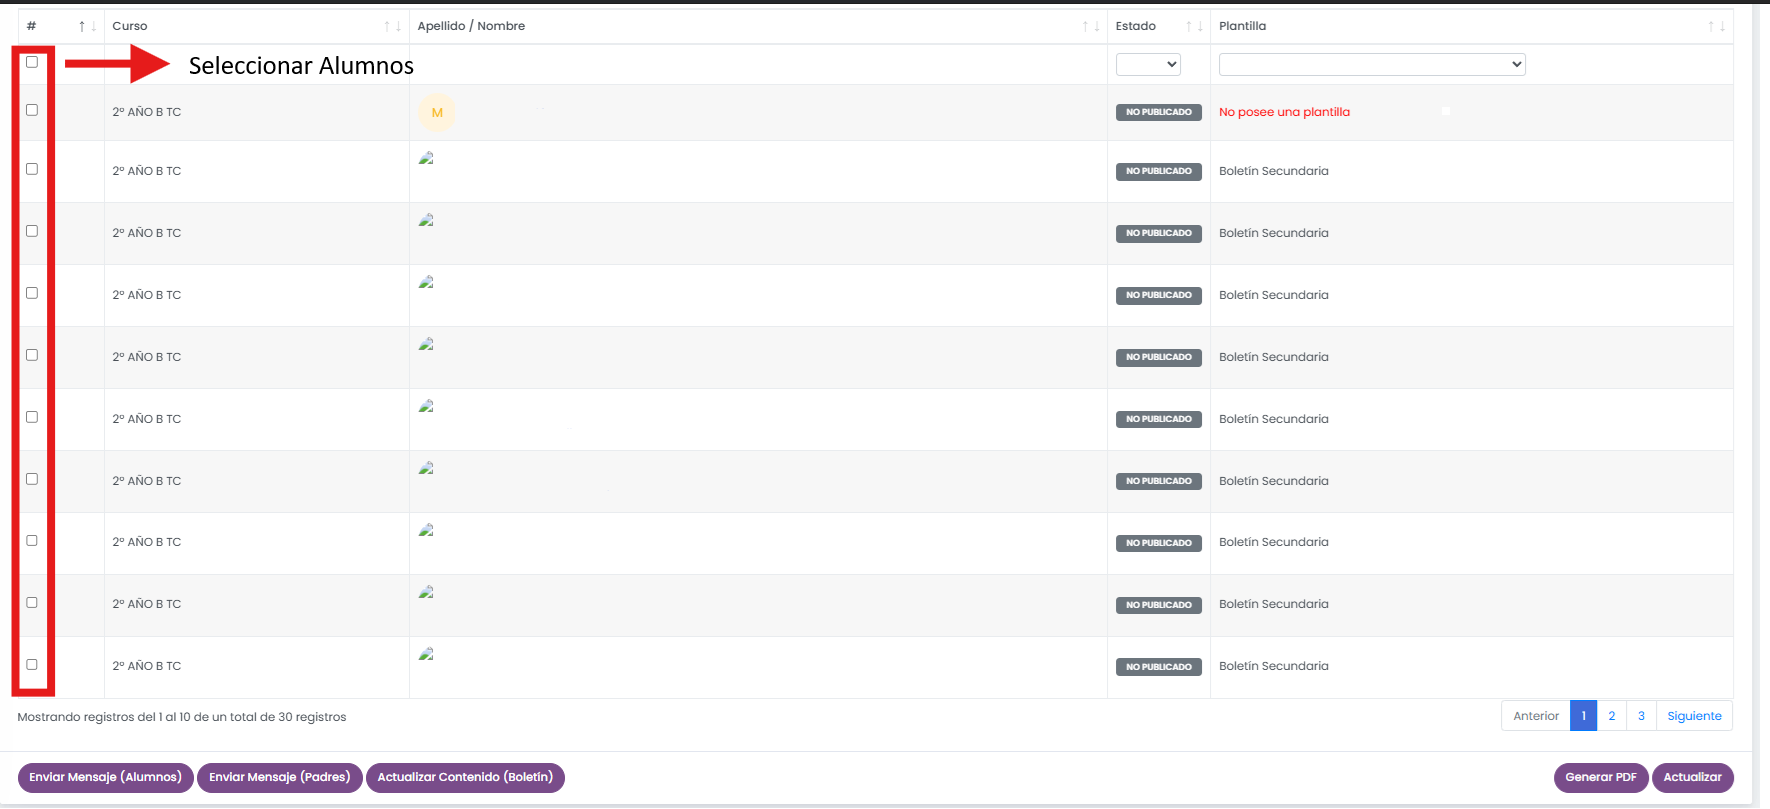This screenshot has width=1770, height=809.
Task: Select the second student row checkbox
Action: (x=32, y=169)
